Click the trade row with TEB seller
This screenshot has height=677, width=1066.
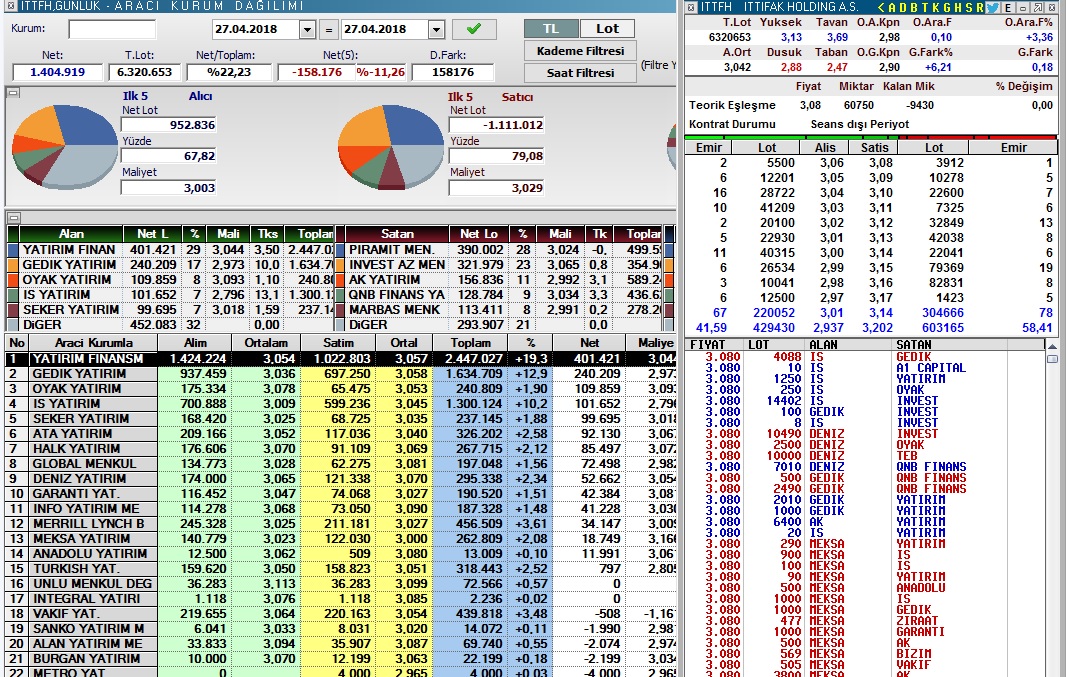865,455
